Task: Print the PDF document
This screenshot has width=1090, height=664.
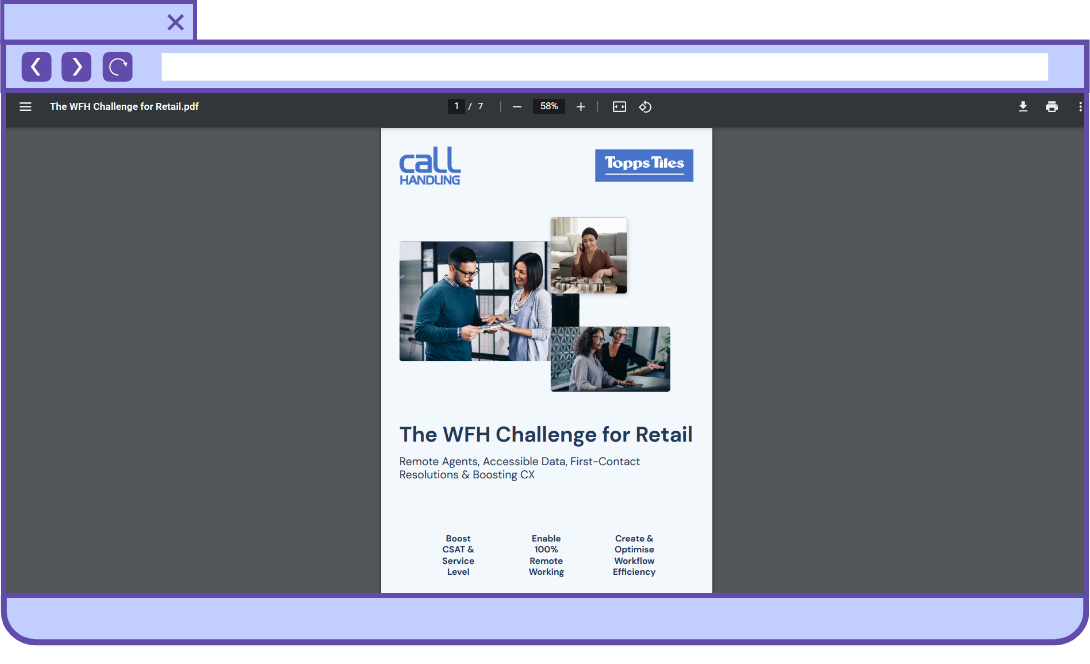Action: [x=1052, y=106]
